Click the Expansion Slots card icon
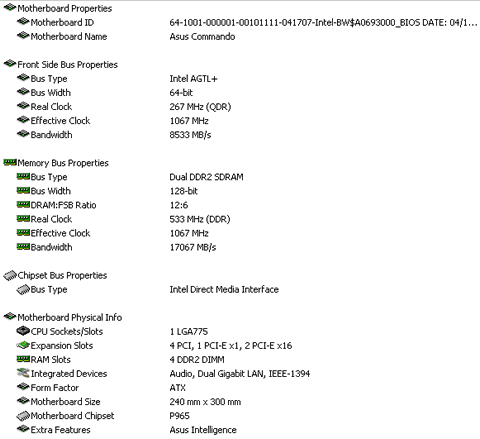 point(23,345)
